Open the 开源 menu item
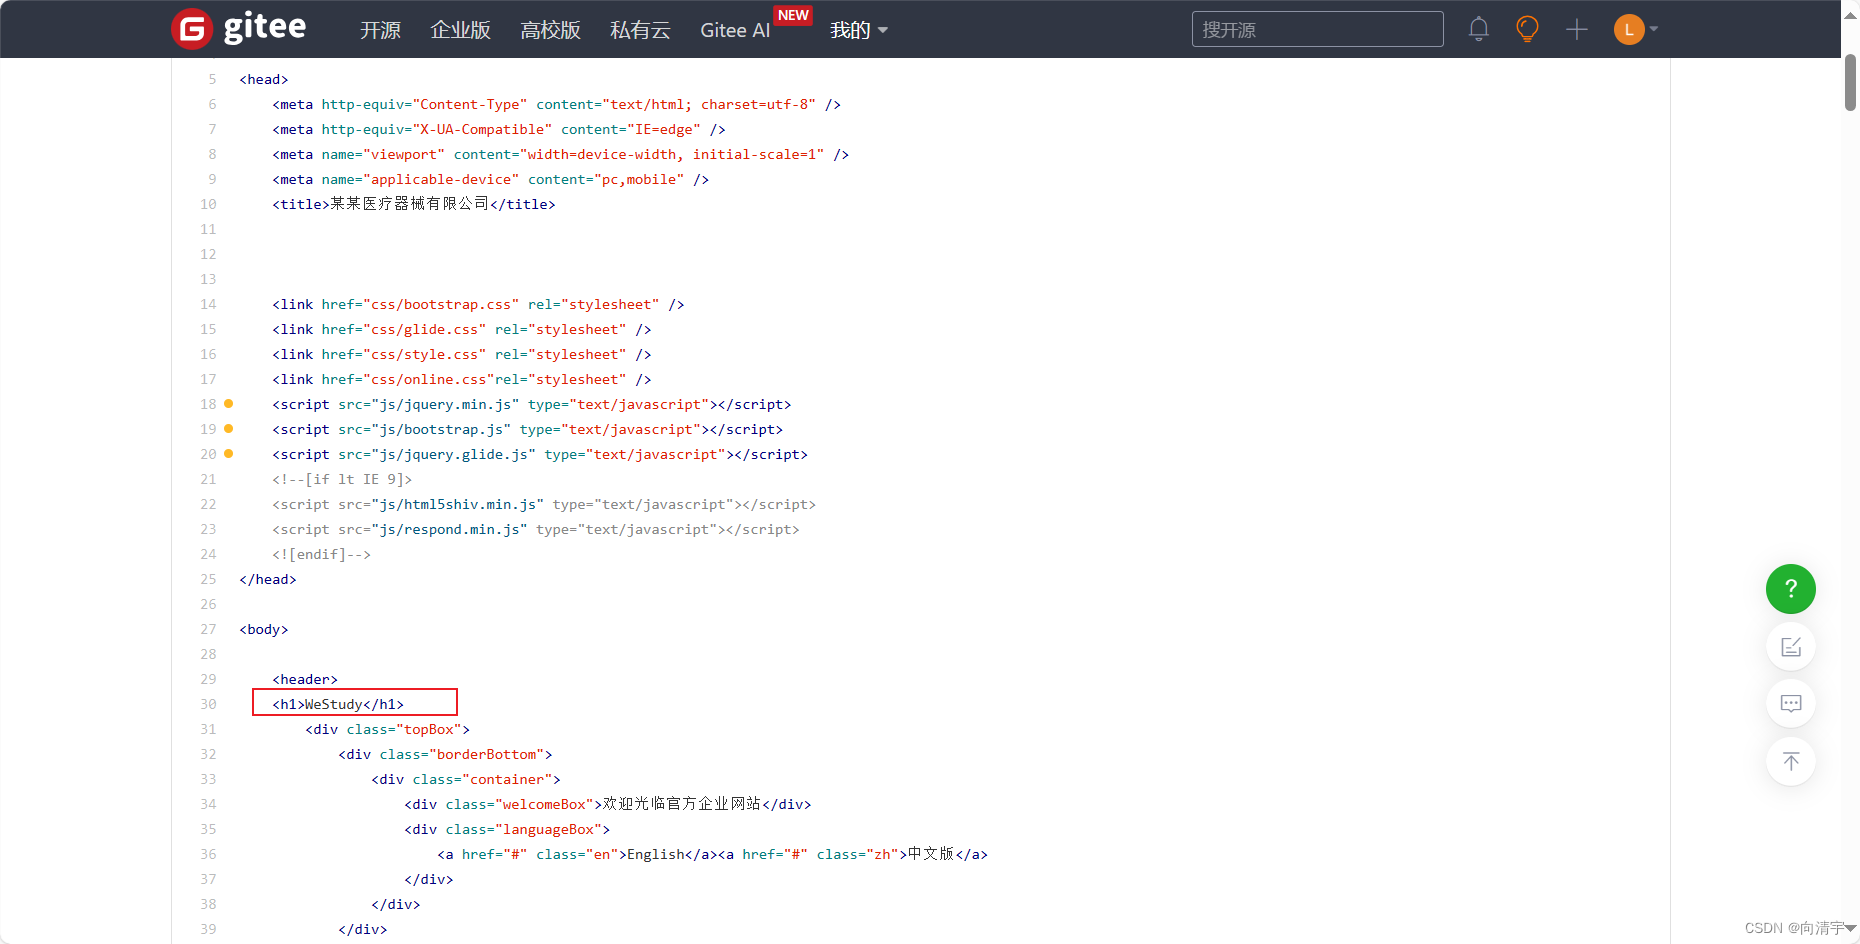The height and width of the screenshot is (944, 1860). tap(380, 30)
